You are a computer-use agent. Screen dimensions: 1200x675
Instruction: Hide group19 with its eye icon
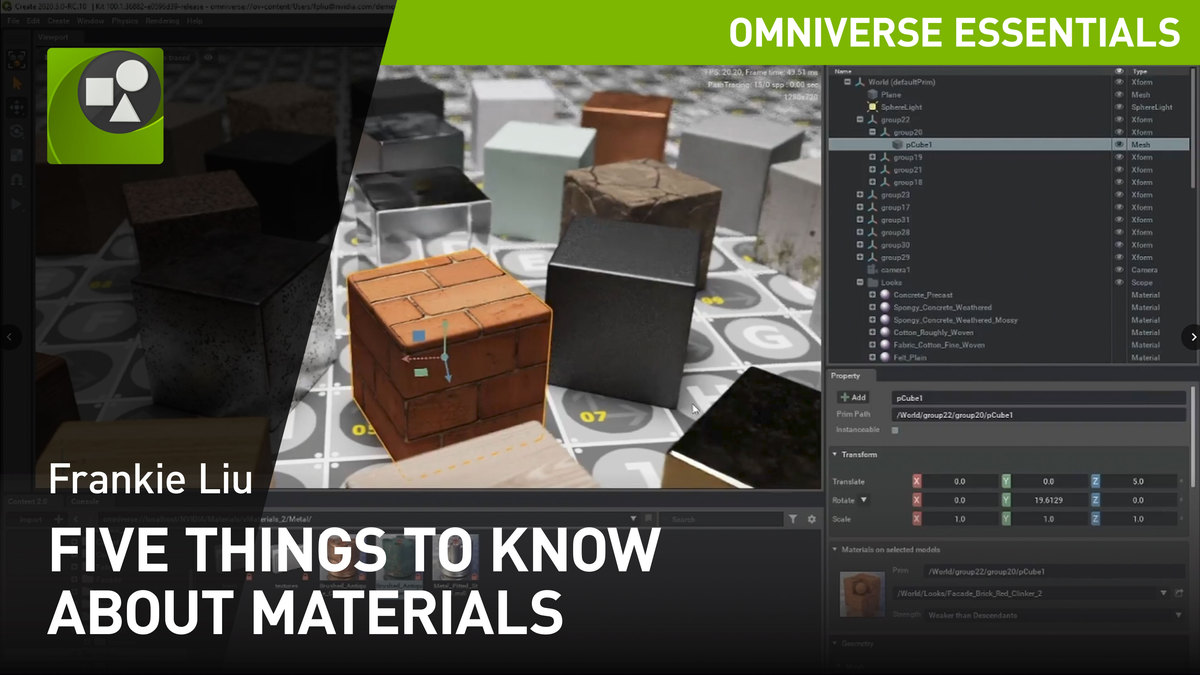[x=1119, y=157]
